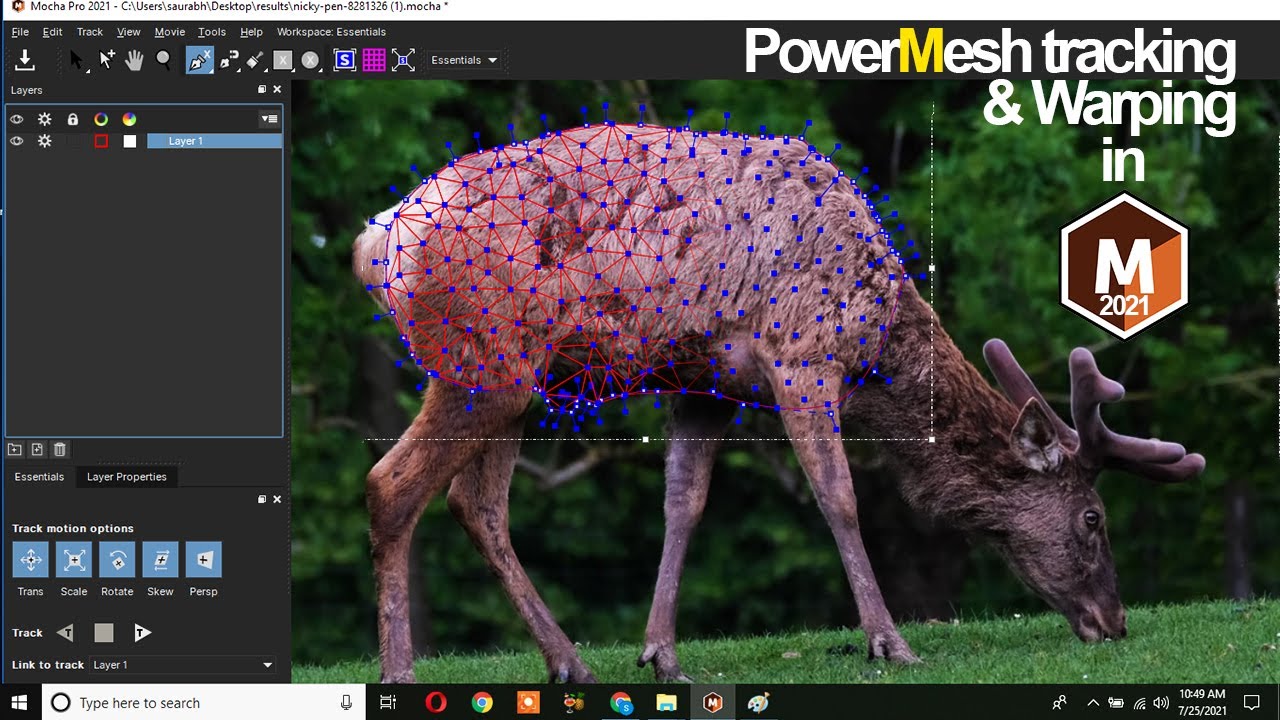Click Track Backwards button
1280x720 pixels.
point(65,632)
